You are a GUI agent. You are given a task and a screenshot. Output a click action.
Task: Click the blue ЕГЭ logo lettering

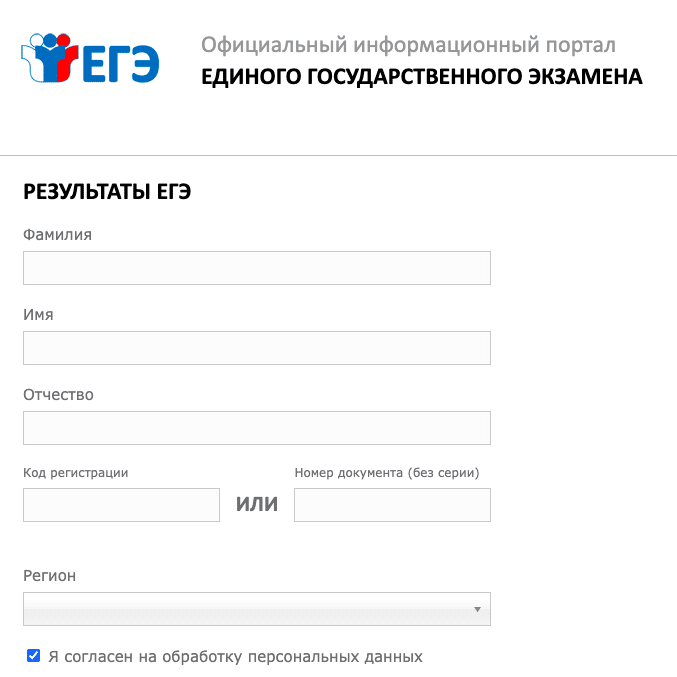(x=121, y=64)
